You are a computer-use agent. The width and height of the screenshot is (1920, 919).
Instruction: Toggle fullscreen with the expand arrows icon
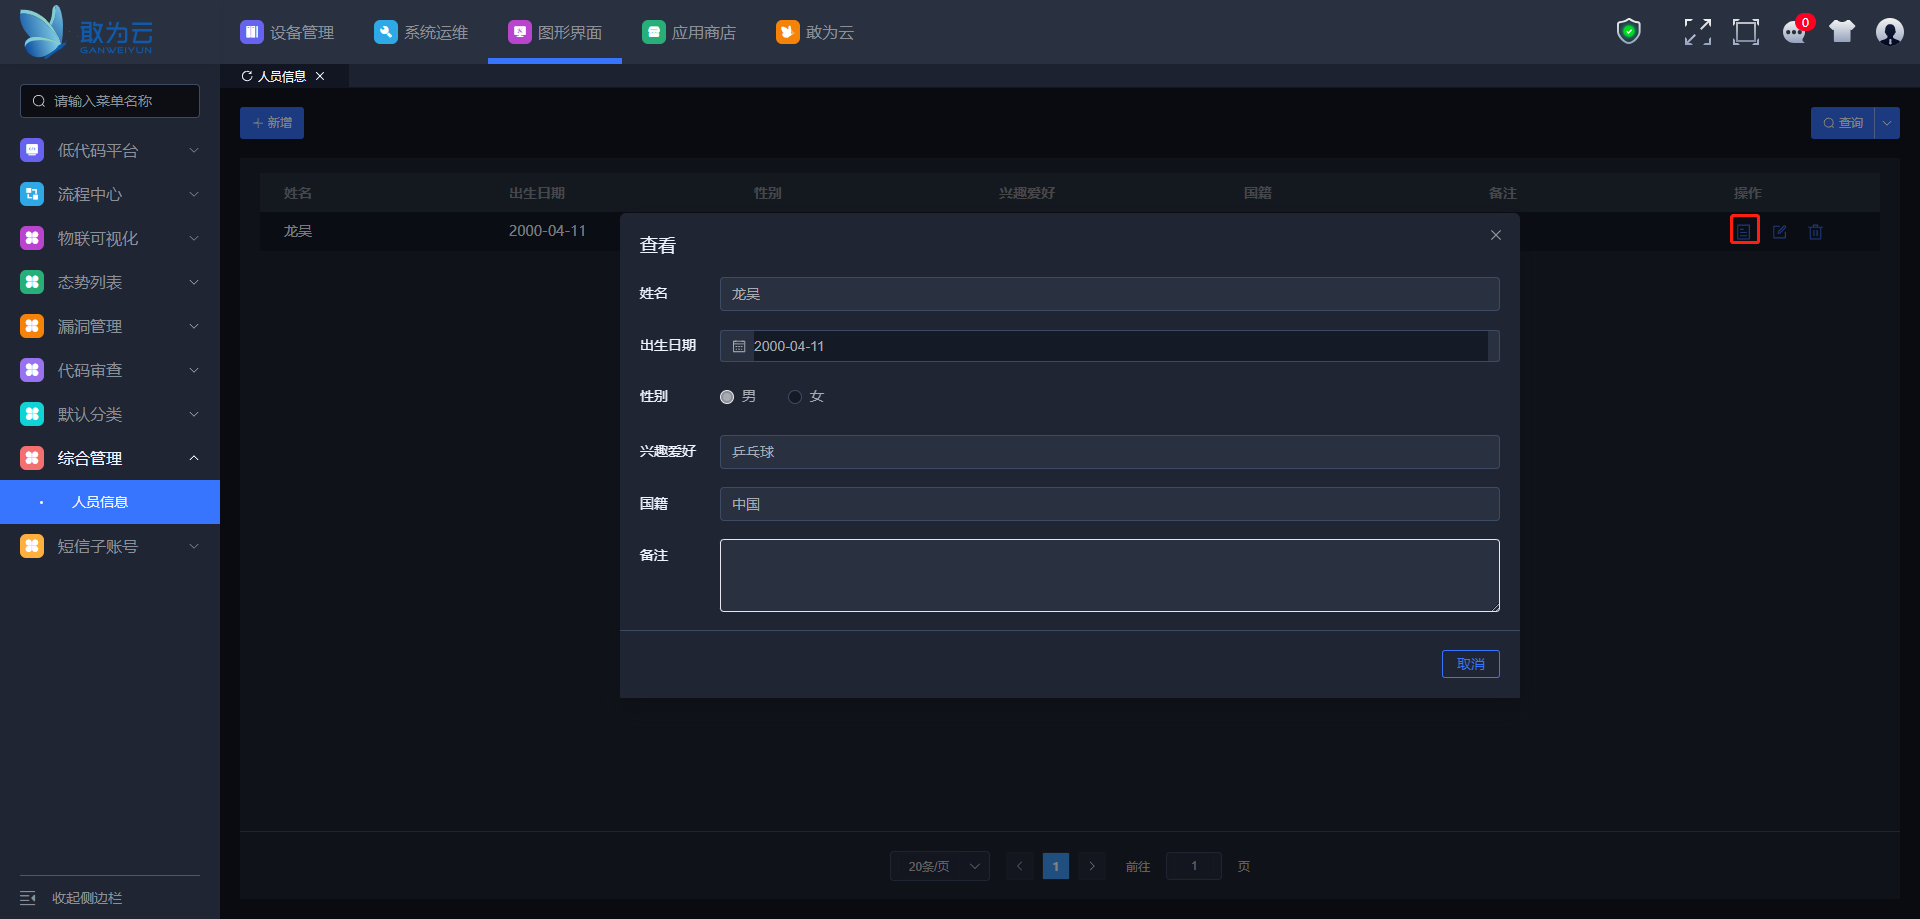tap(1697, 32)
